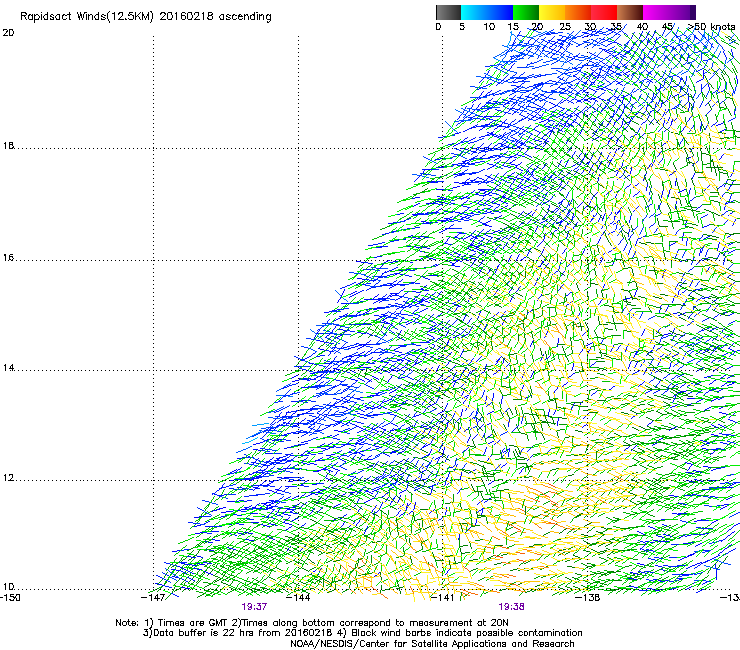Click the gray 0-5 knots color swatch
Image resolution: width=740 pixels, height=650 pixels.
[x=448, y=12]
